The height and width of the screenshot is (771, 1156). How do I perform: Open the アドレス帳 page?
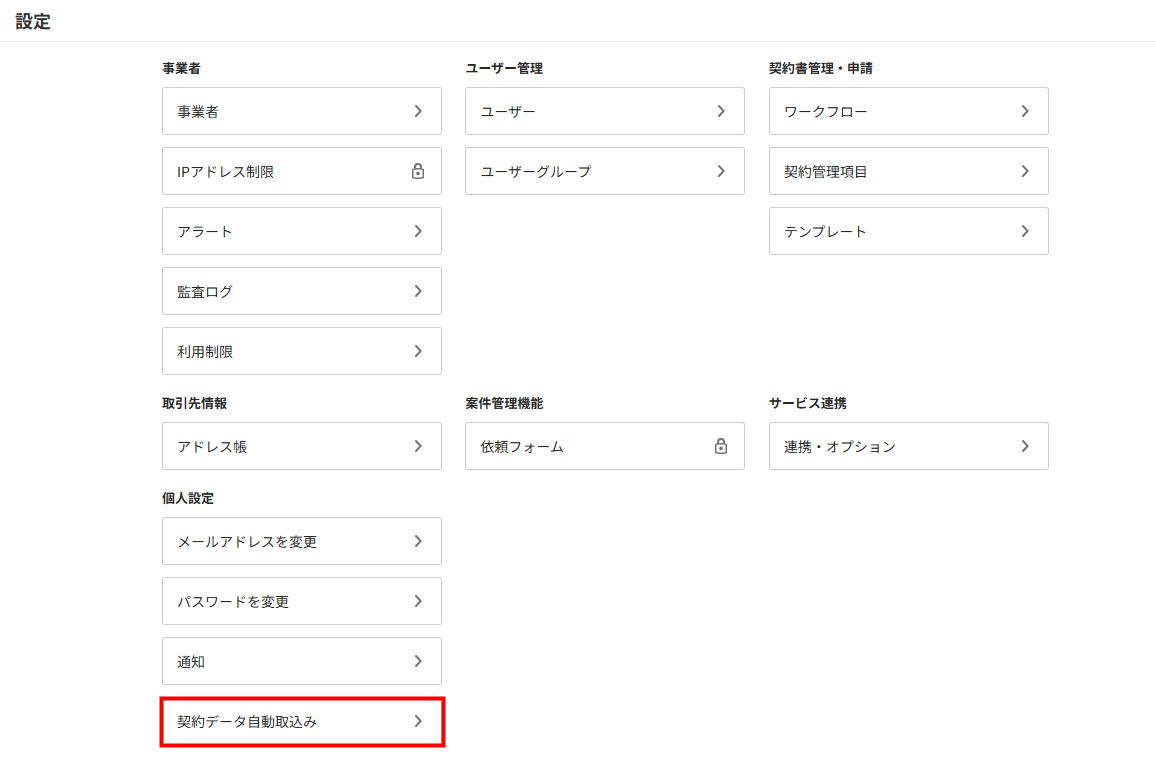(x=301, y=446)
